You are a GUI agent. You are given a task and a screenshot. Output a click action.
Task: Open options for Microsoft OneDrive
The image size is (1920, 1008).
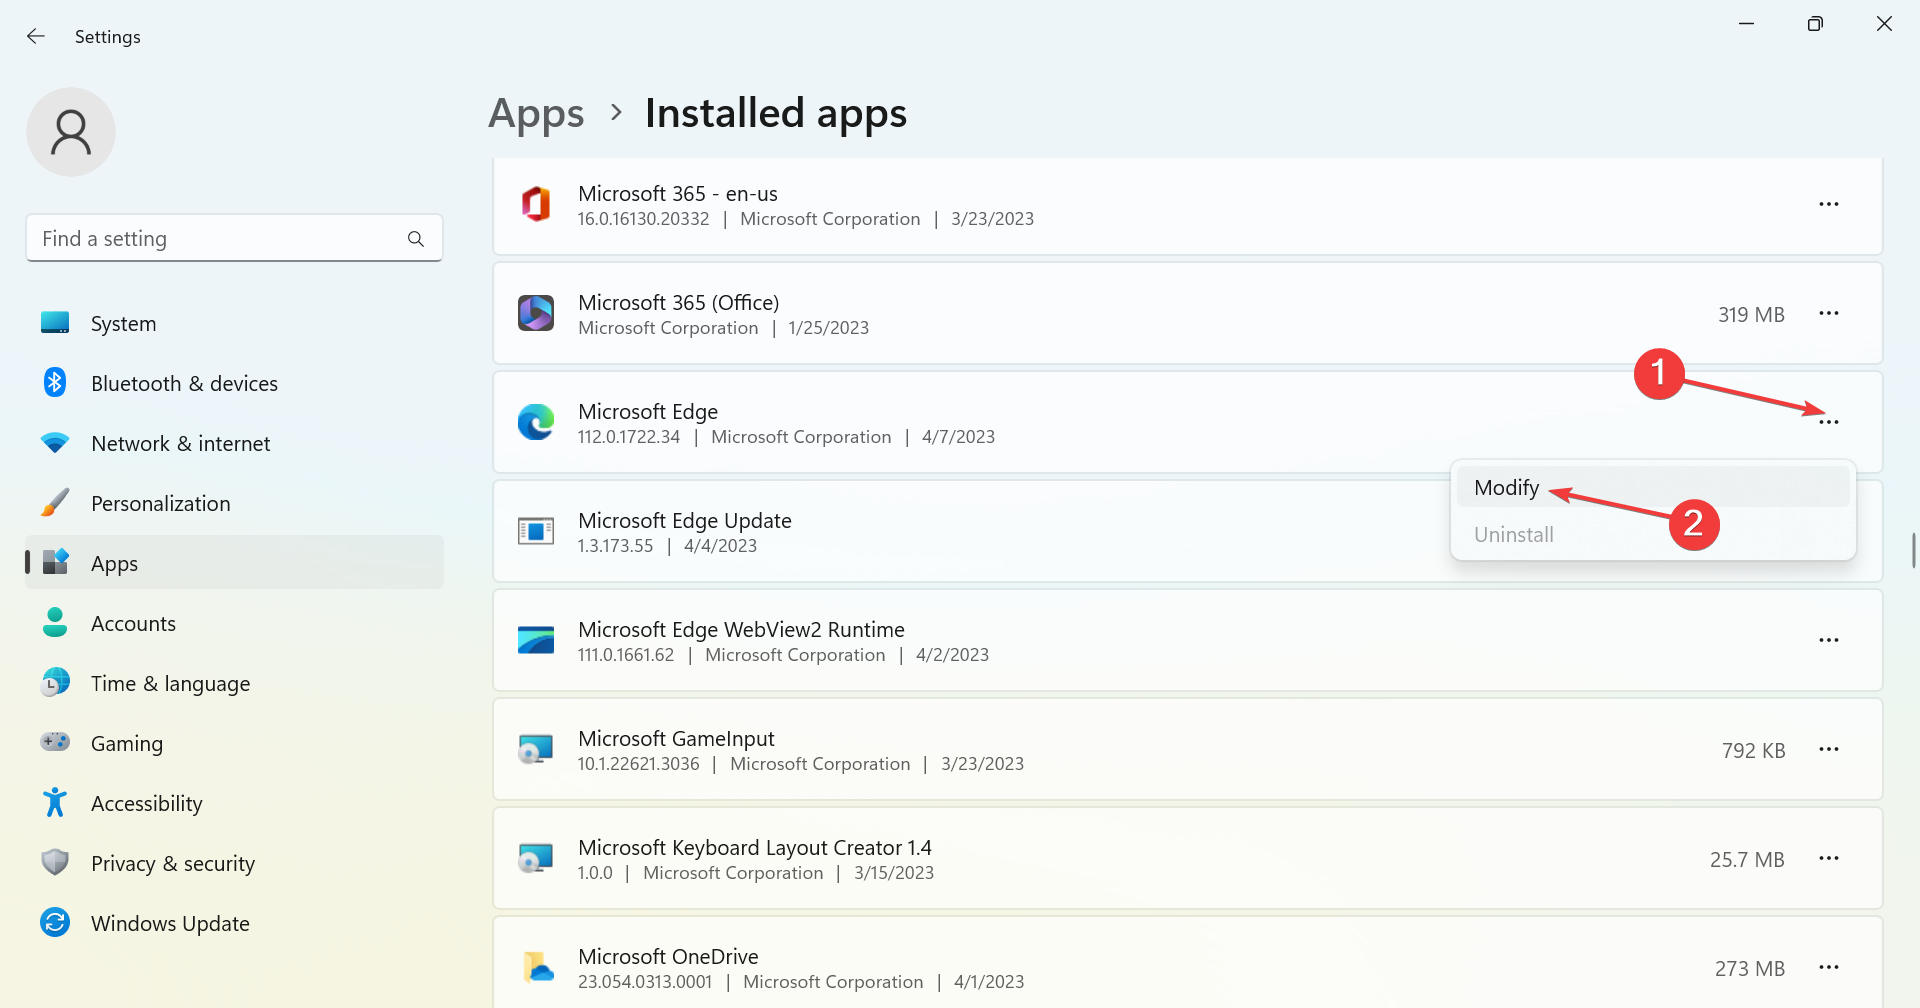(x=1829, y=967)
